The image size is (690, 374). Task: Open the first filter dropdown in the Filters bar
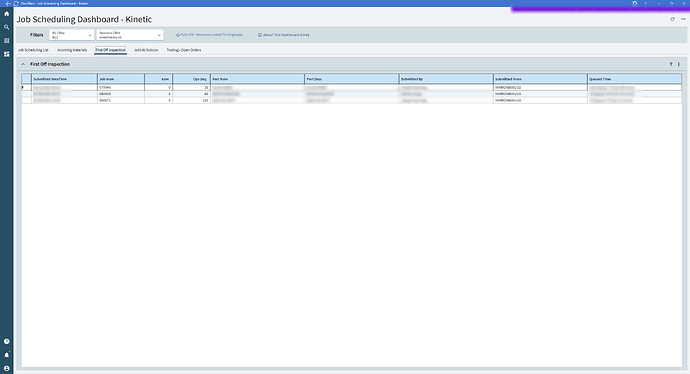(x=71, y=35)
